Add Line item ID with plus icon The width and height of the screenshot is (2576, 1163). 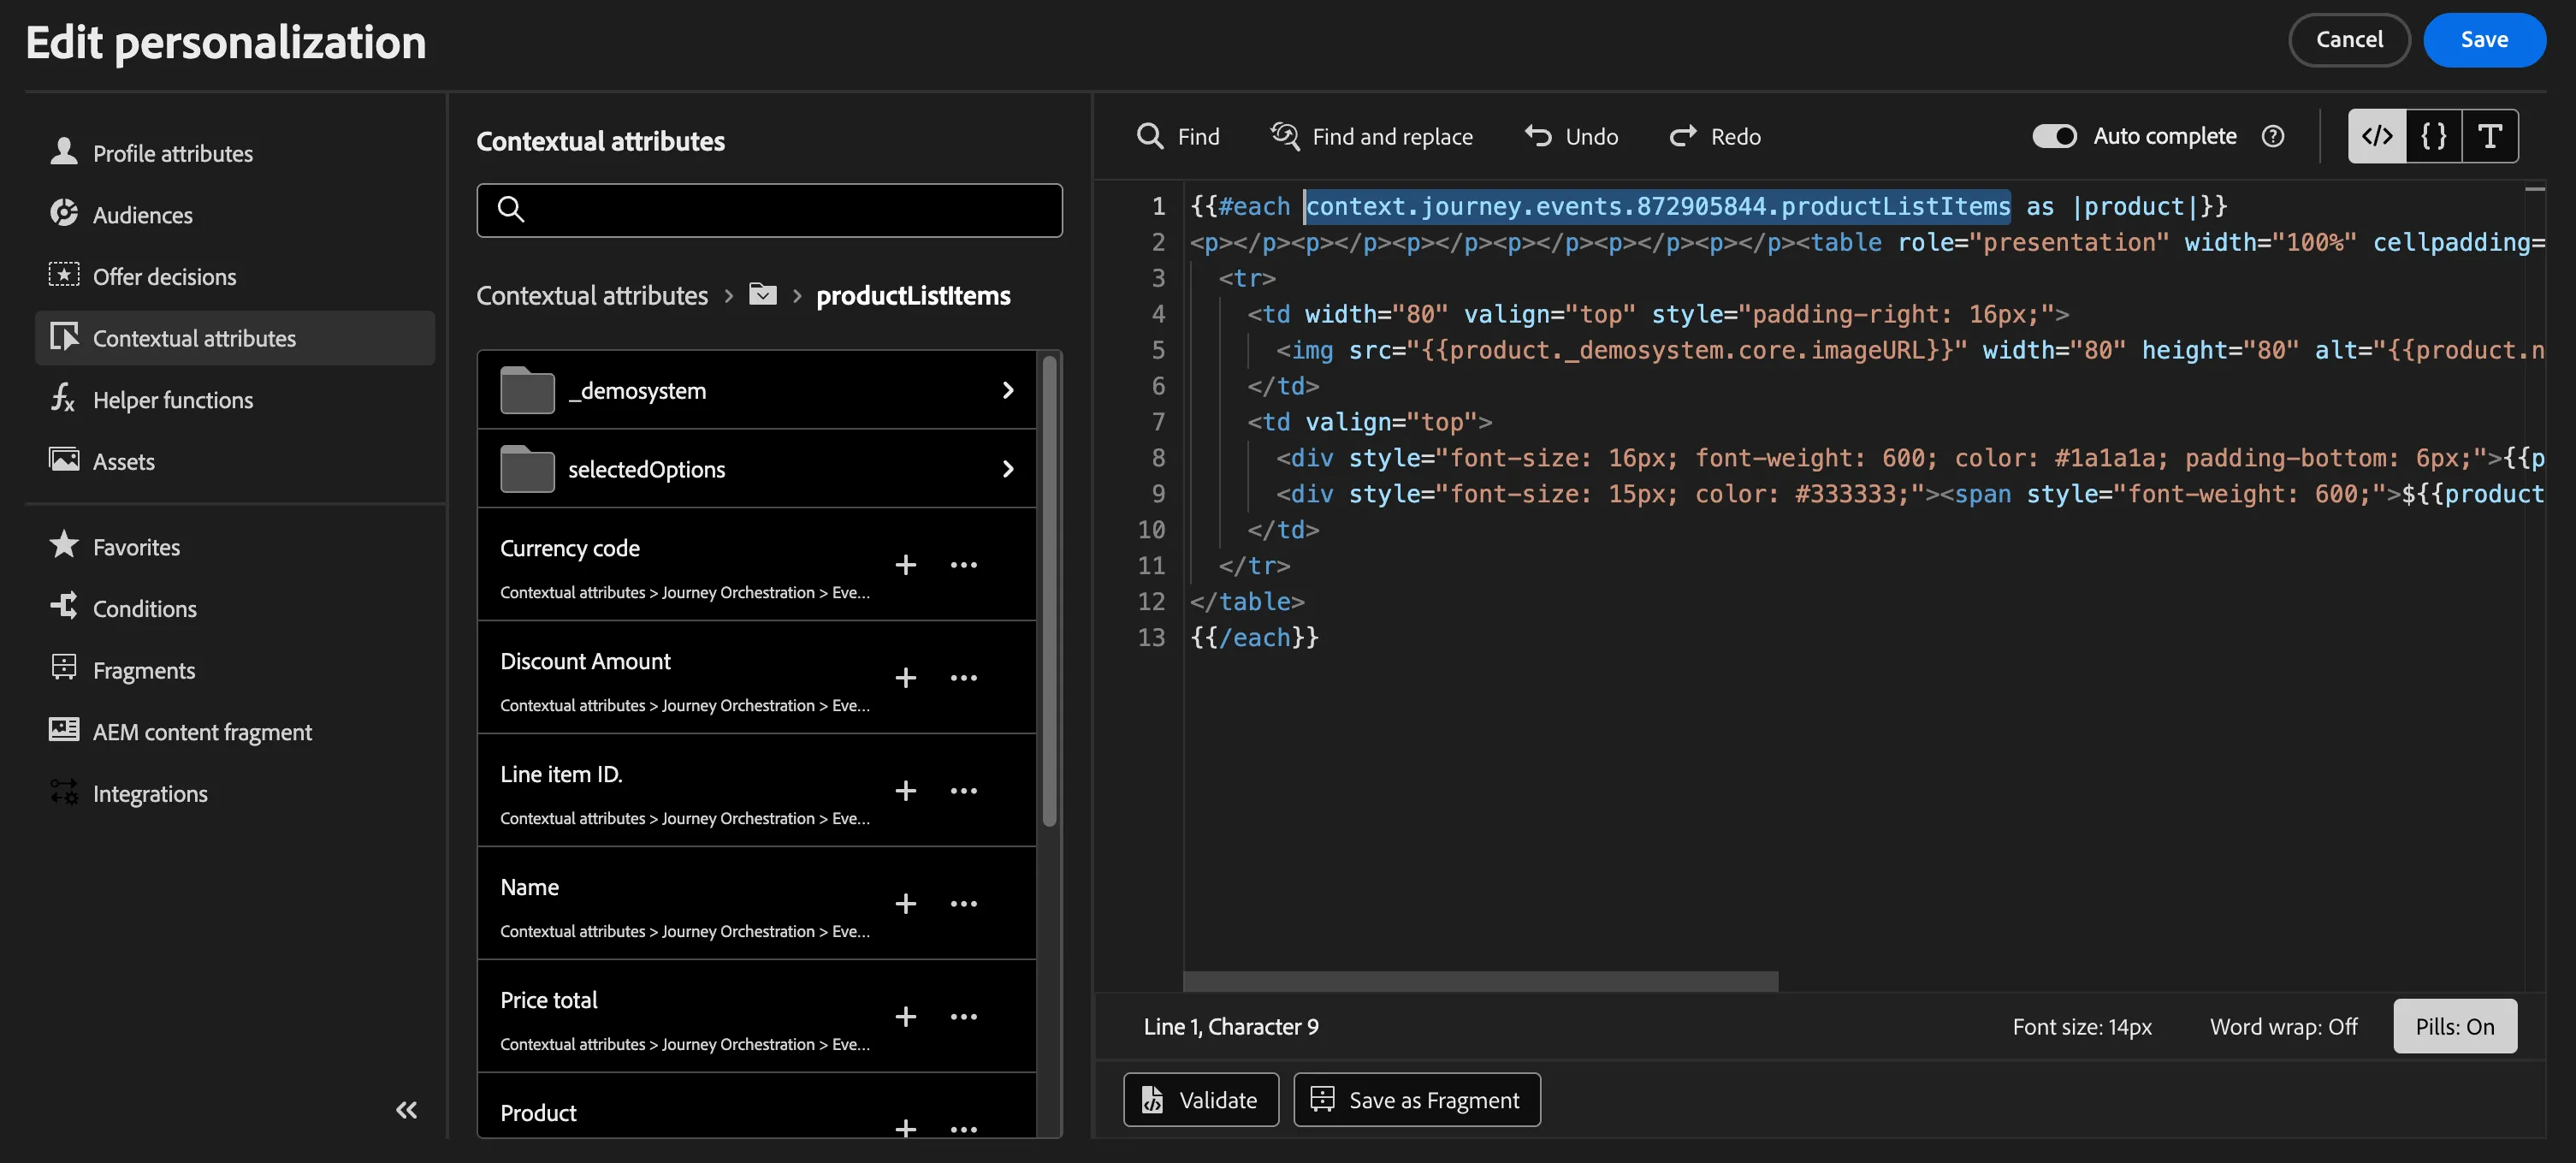click(x=905, y=790)
